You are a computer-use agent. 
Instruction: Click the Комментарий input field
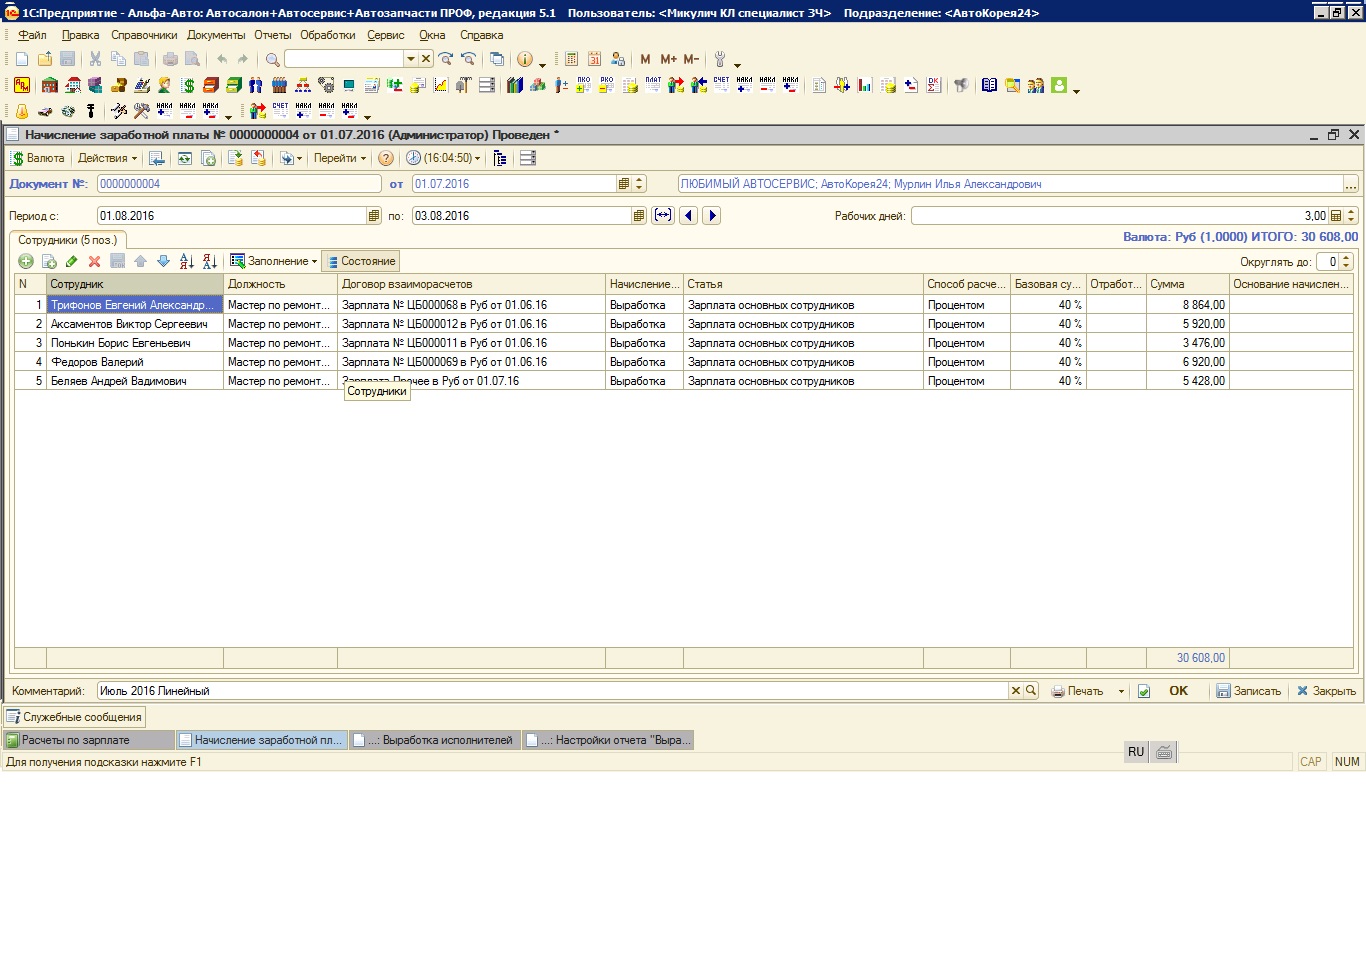[x=553, y=691]
